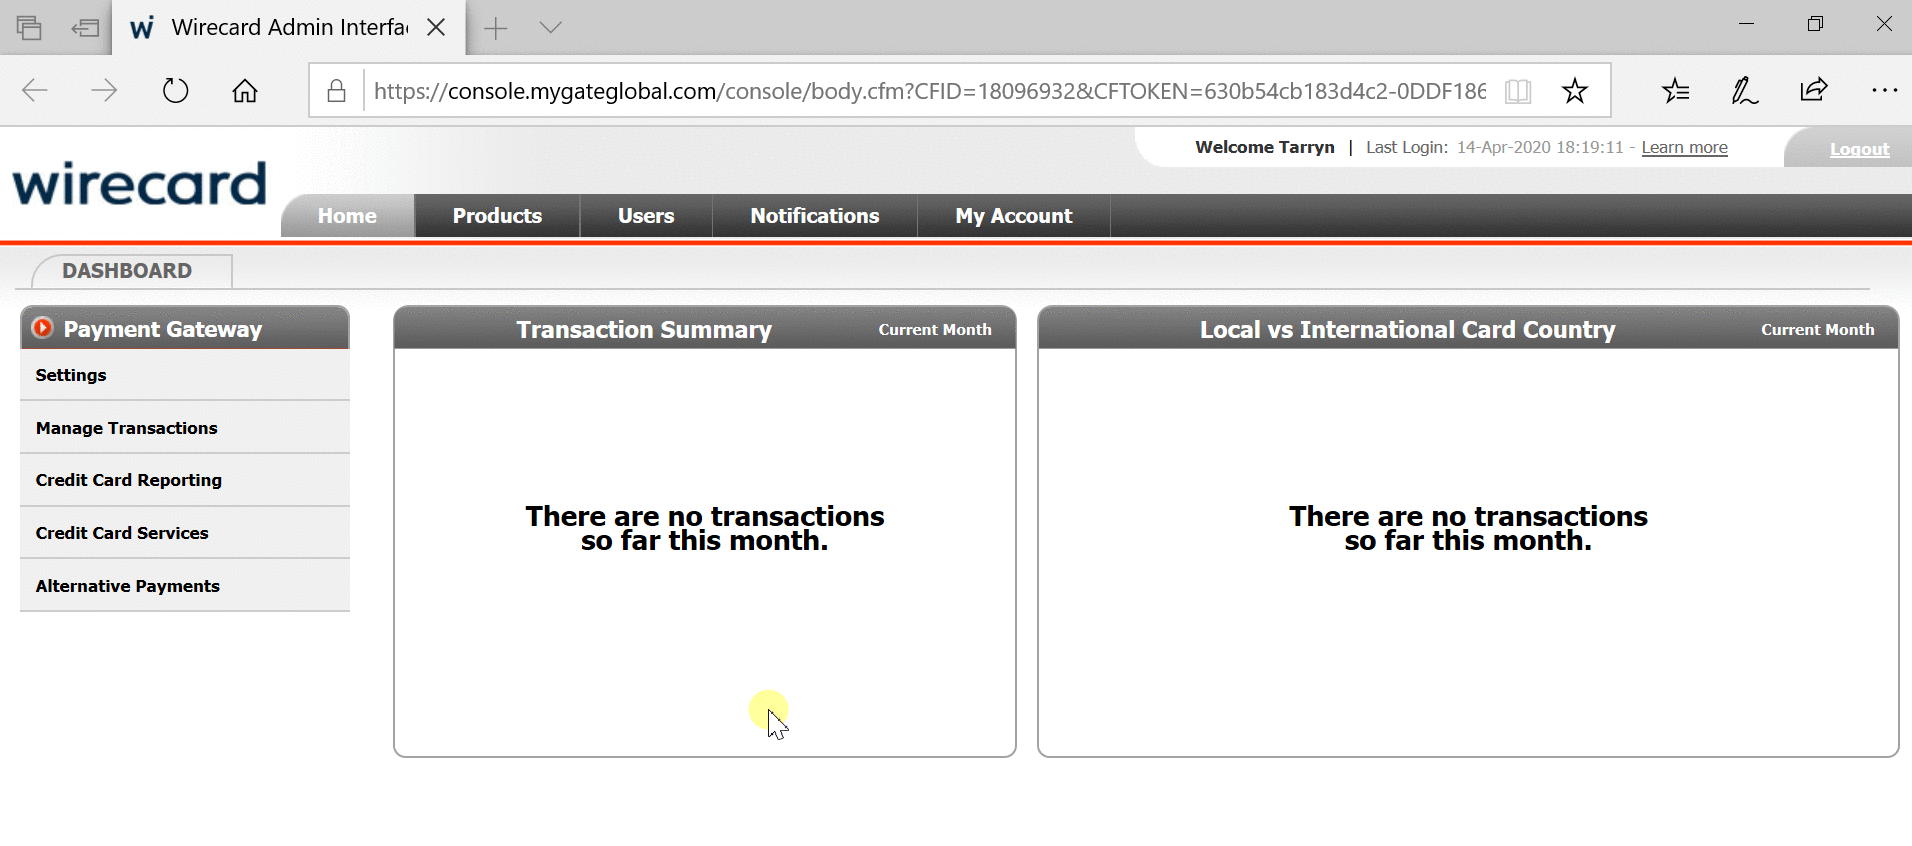Click the Payment Gateway panel header
The width and height of the screenshot is (1912, 846).
coord(185,328)
